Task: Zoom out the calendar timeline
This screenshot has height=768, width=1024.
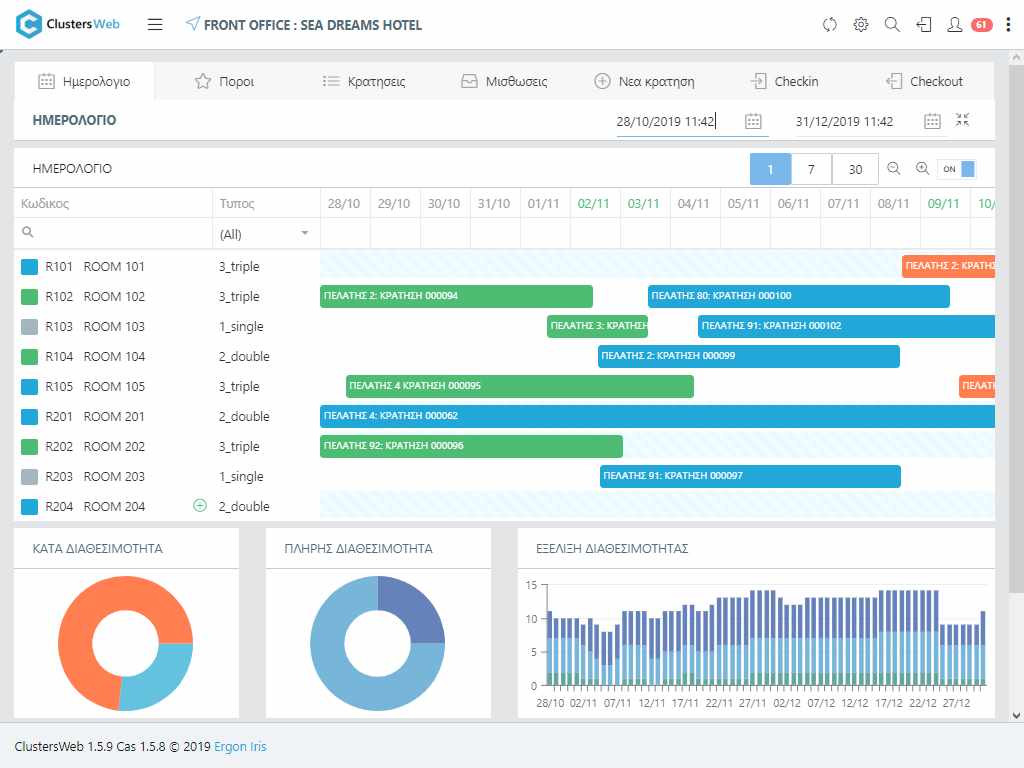Action: (x=894, y=169)
